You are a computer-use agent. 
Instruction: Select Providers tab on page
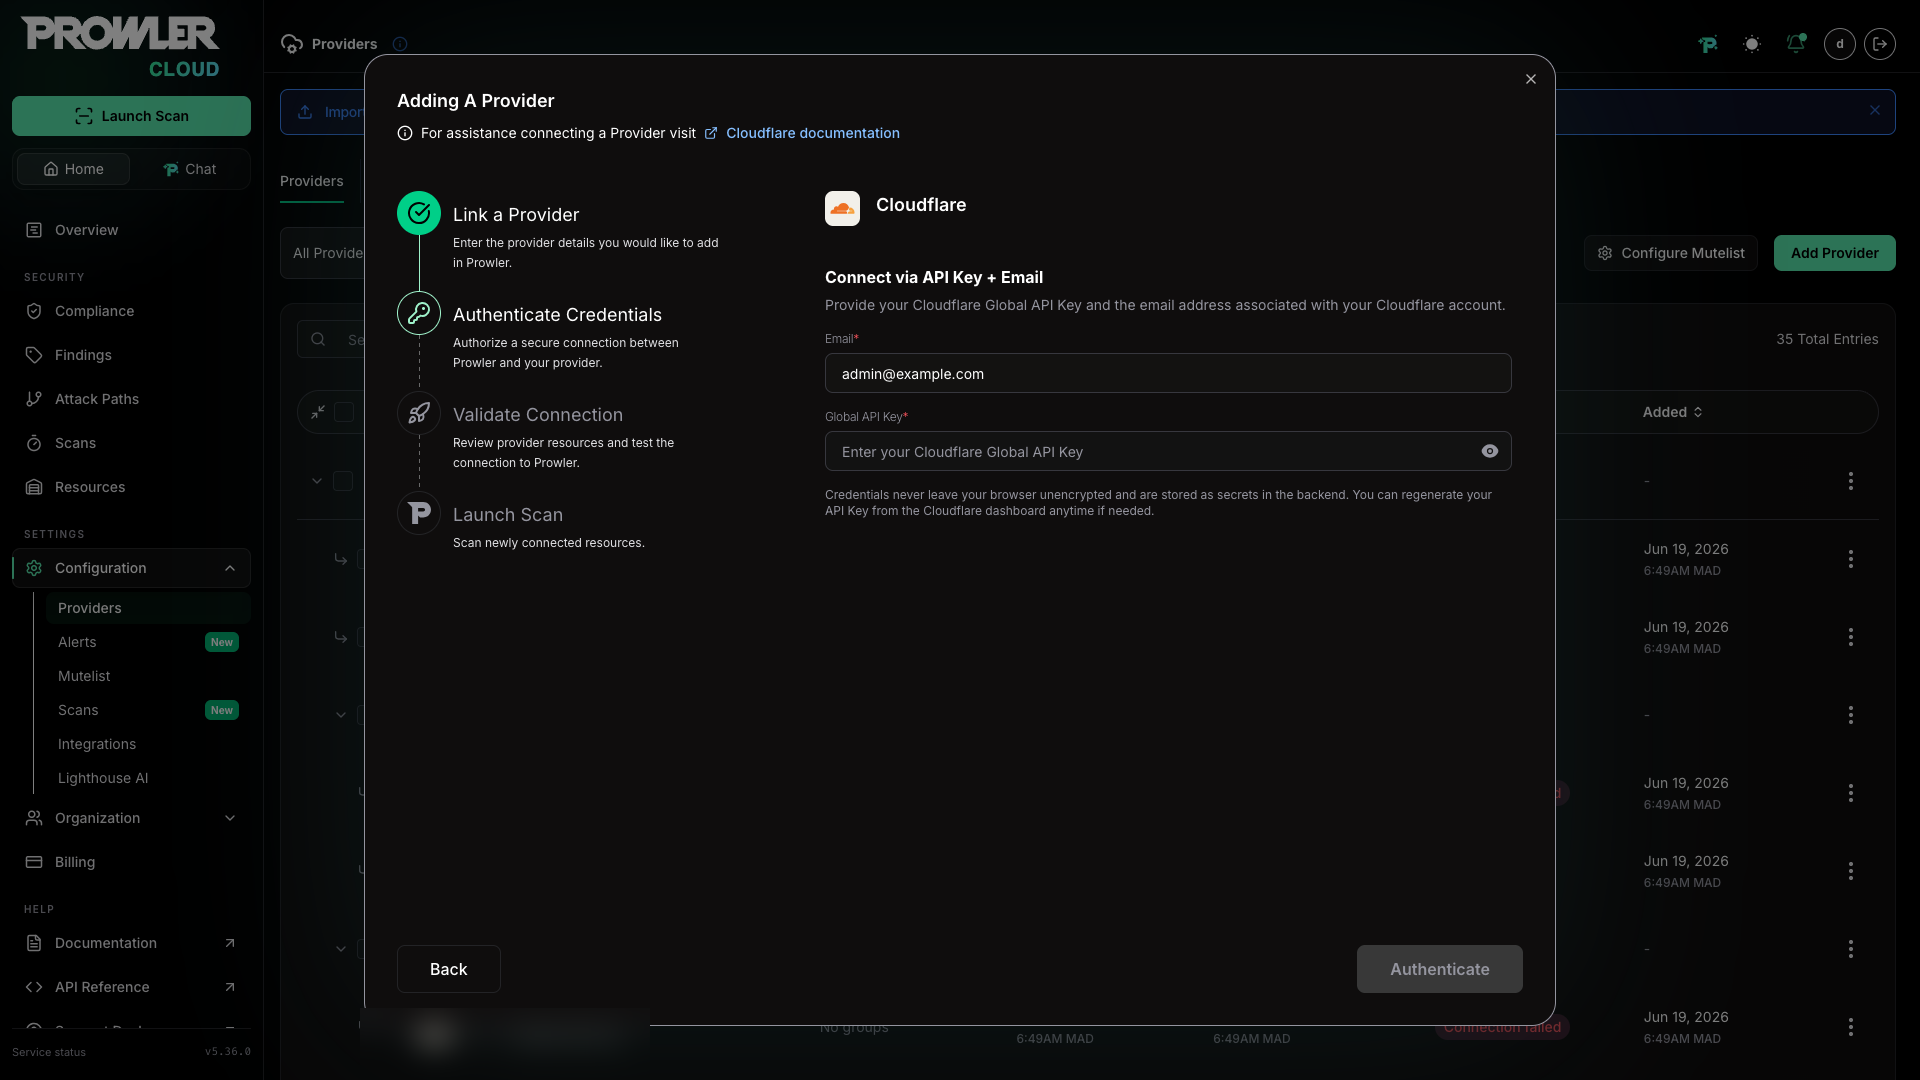pos(312,181)
